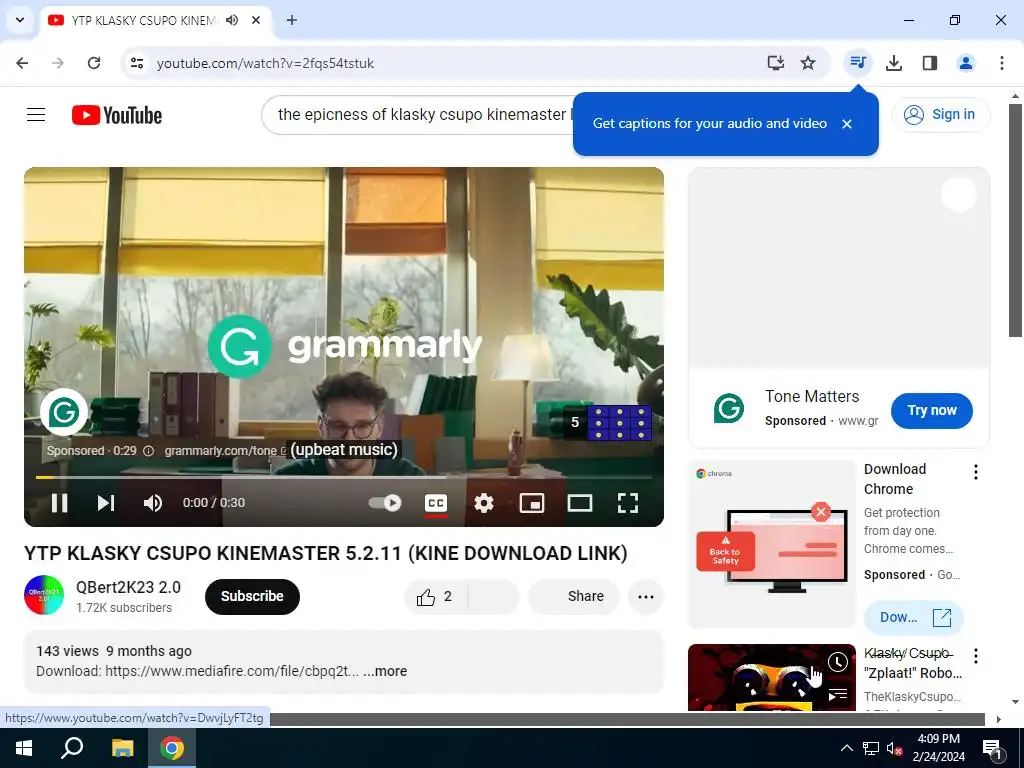1024x768 pixels.
Task: Reload the current page
Action: coord(94,63)
